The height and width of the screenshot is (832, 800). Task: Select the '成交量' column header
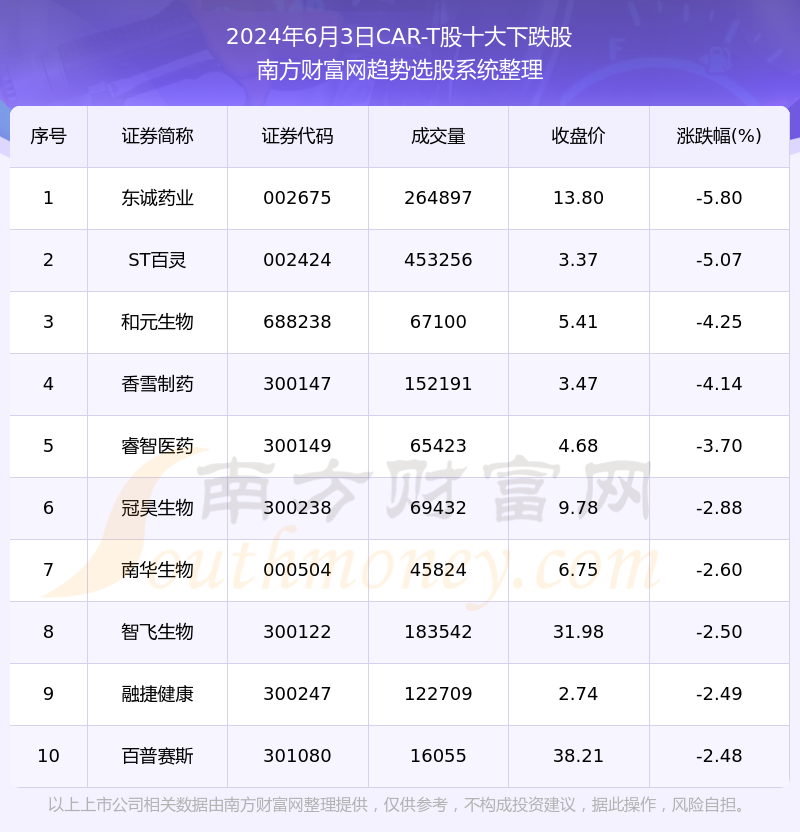click(438, 136)
